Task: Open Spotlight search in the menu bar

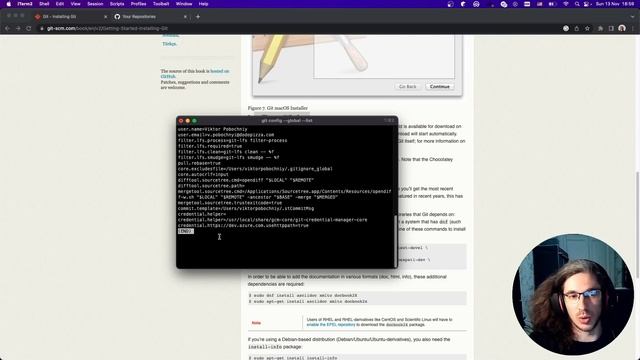Action: tap(577, 4)
